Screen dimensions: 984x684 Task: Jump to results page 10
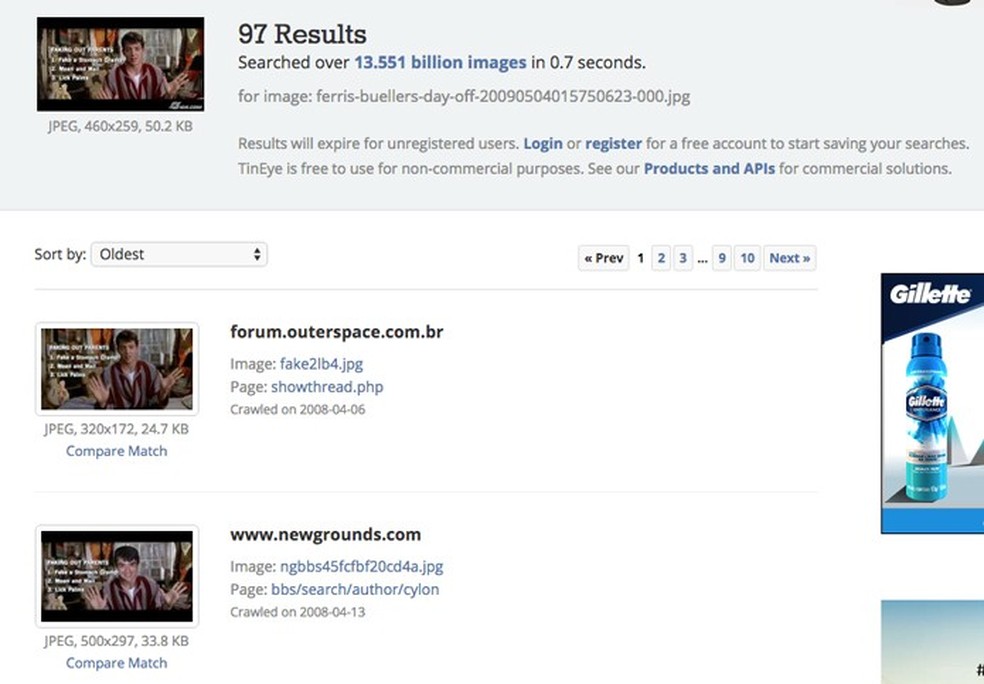[x=747, y=258]
